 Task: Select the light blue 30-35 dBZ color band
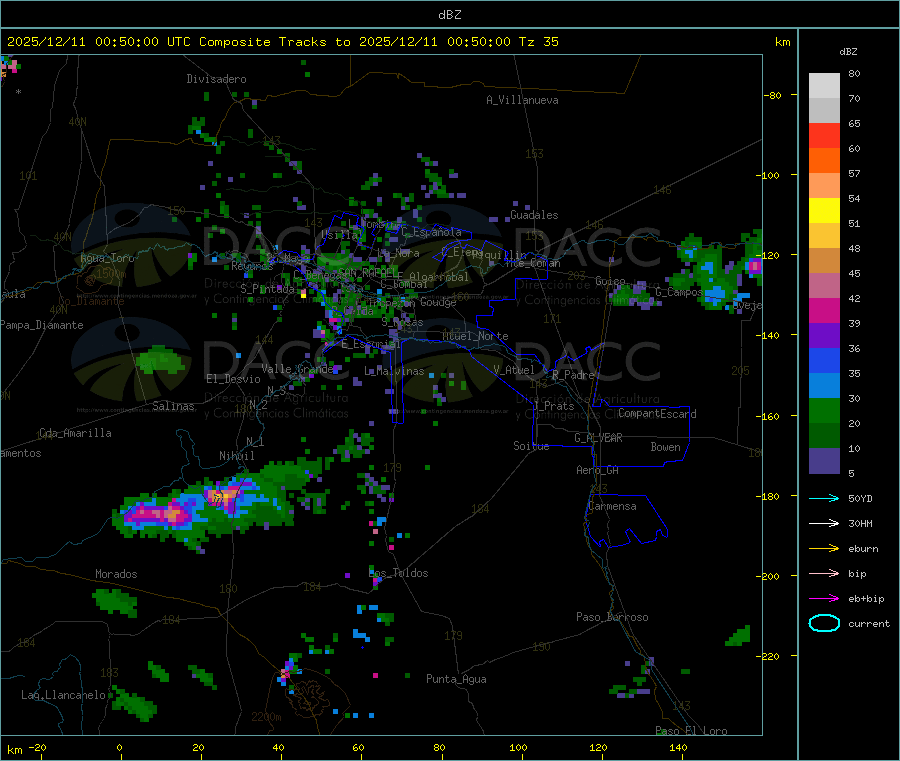click(x=824, y=386)
